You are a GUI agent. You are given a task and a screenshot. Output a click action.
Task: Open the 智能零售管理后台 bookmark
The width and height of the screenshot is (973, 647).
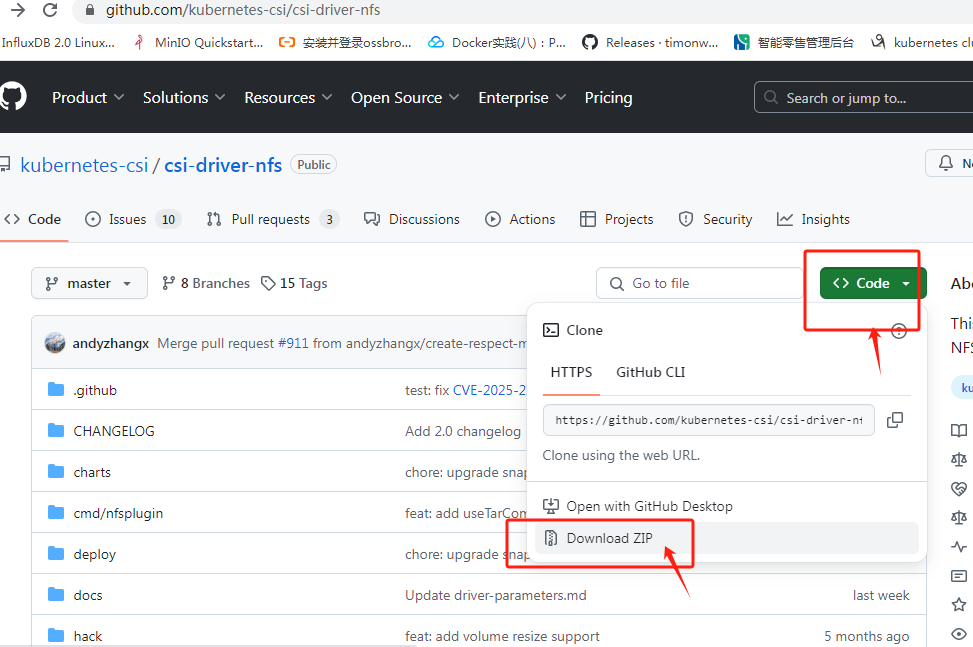(794, 42)
